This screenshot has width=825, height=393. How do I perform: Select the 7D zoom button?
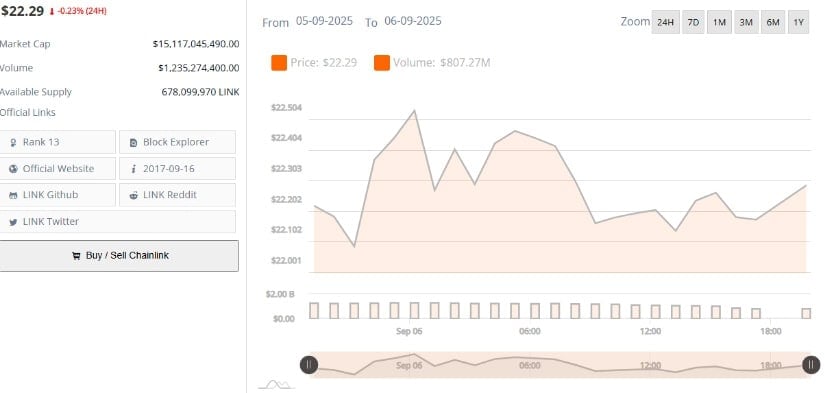click(693, 22)
